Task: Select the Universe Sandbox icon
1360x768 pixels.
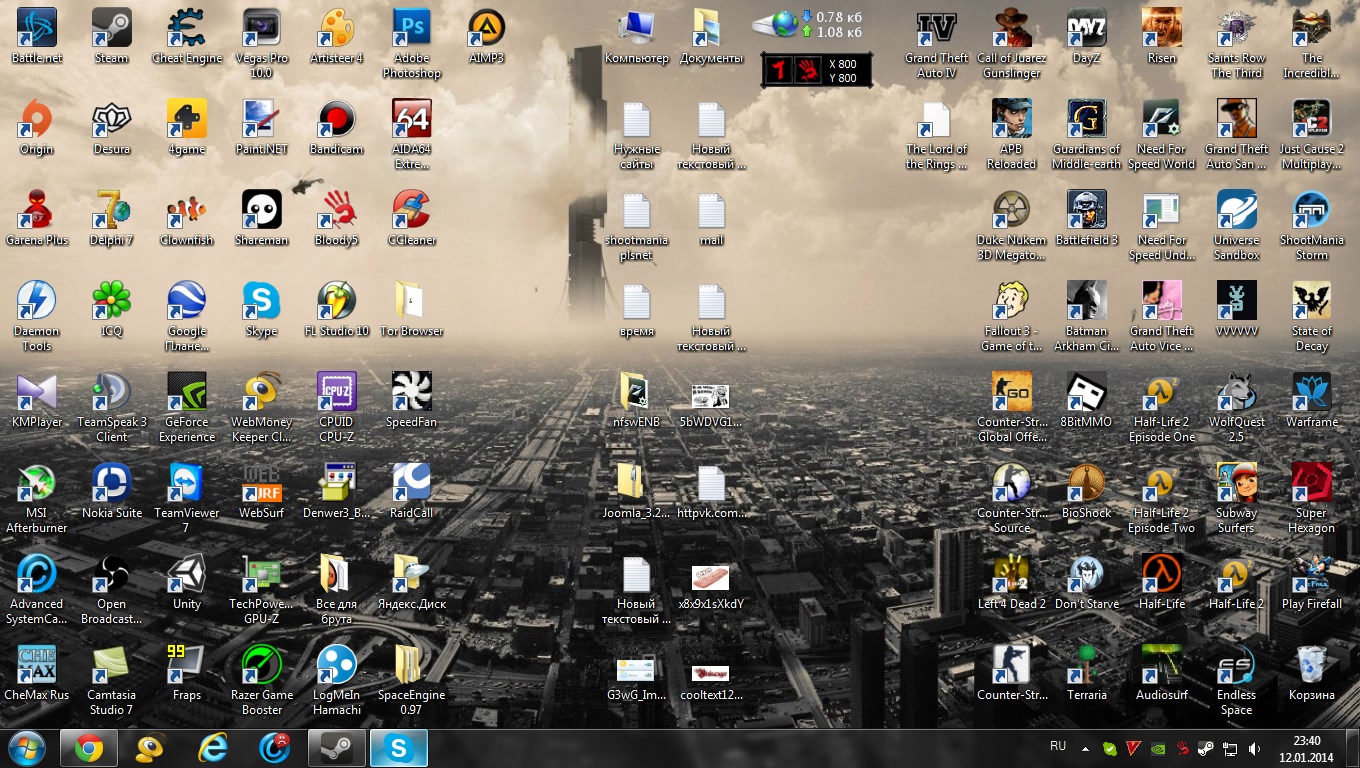Action: 1237,226
